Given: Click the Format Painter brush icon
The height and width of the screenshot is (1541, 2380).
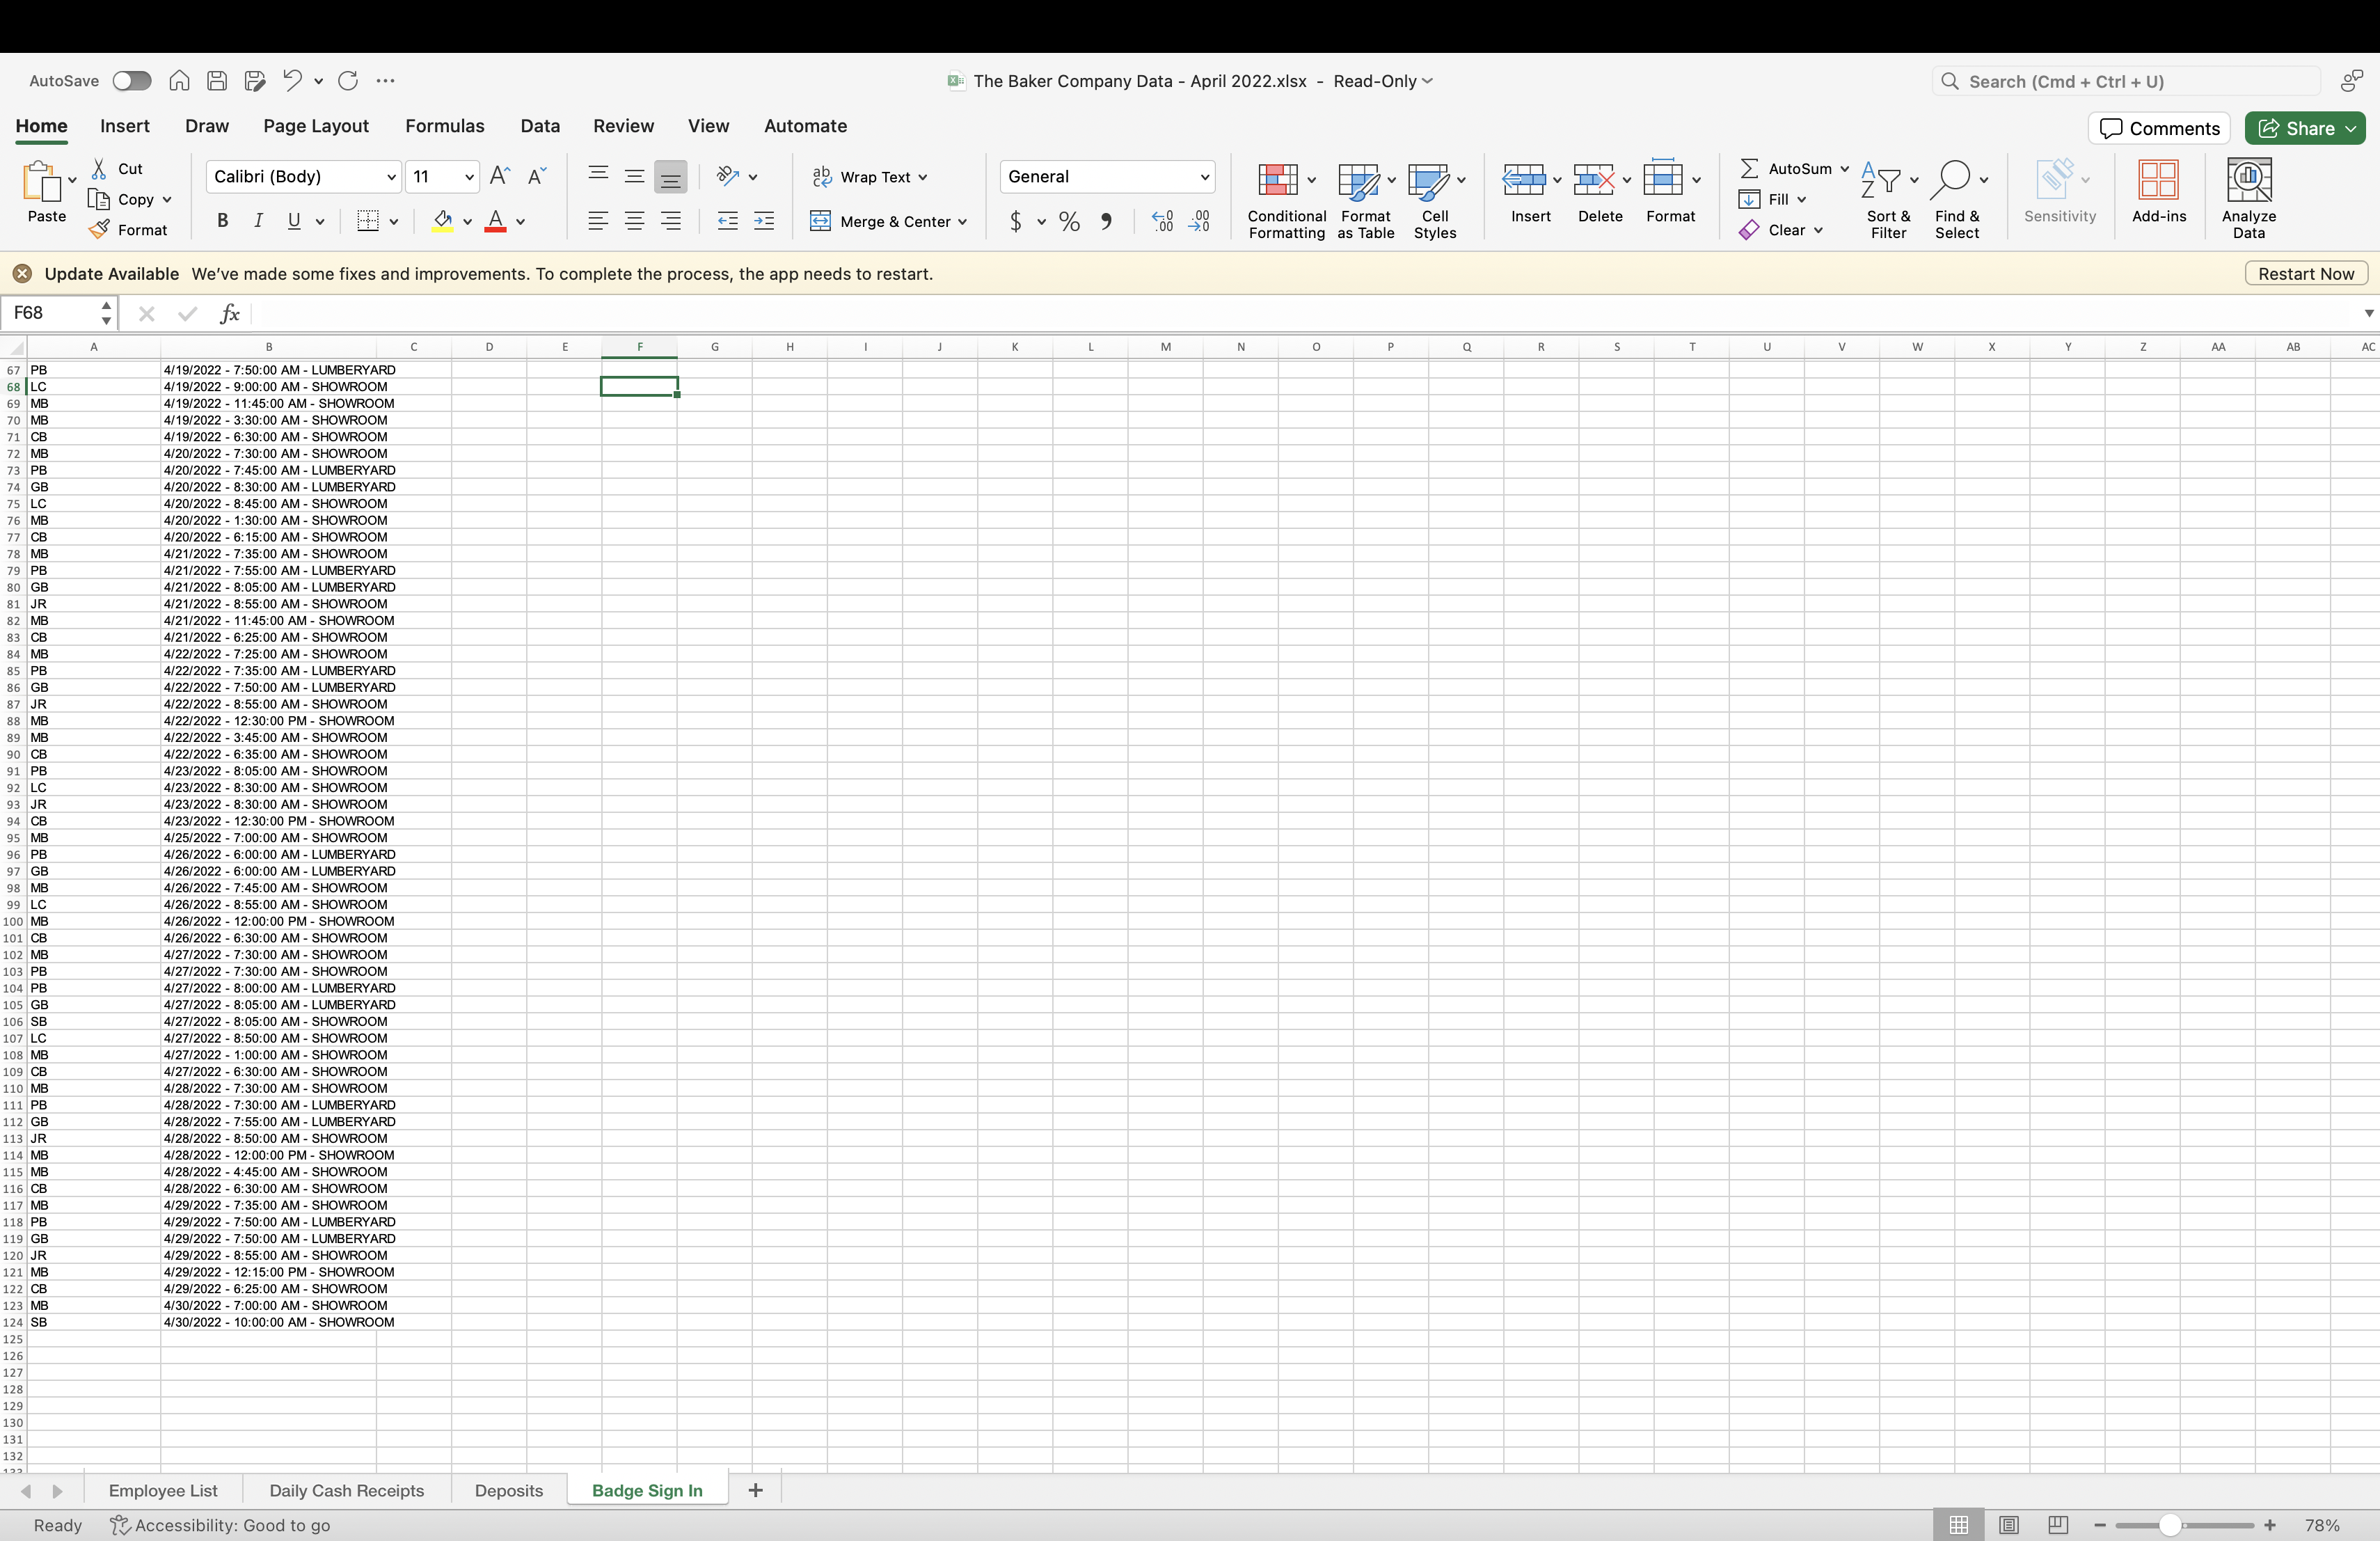Looking at the screenshot, I should 99,230.
